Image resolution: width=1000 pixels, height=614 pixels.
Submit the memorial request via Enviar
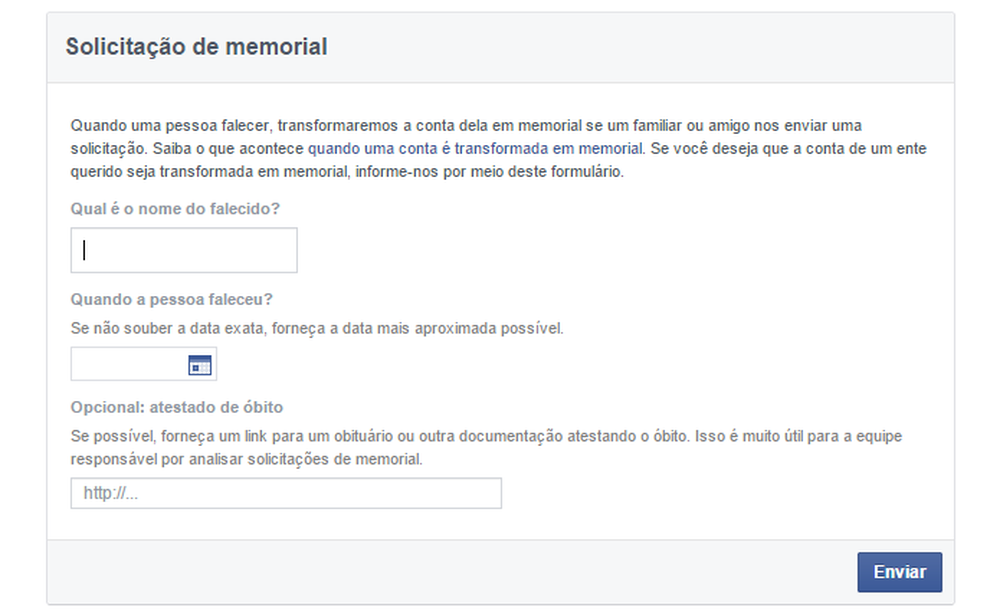[x=898, y=573]
